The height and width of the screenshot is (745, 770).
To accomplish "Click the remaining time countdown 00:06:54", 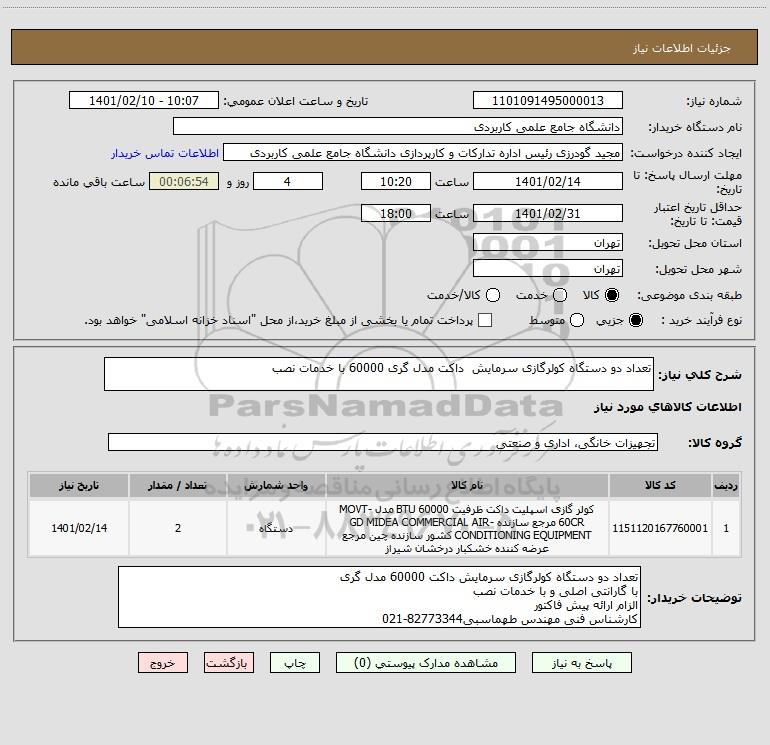I will coord(184,181).
